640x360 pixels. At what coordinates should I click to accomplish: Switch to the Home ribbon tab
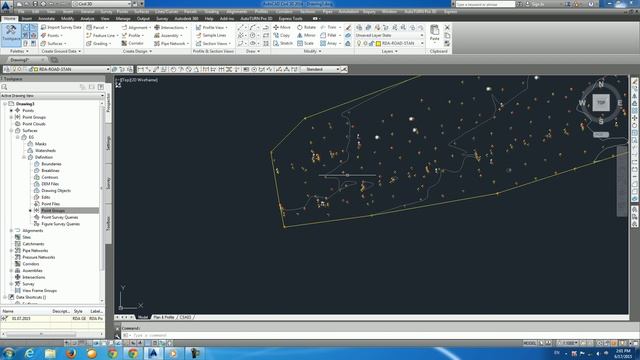[x=9, y=18]
